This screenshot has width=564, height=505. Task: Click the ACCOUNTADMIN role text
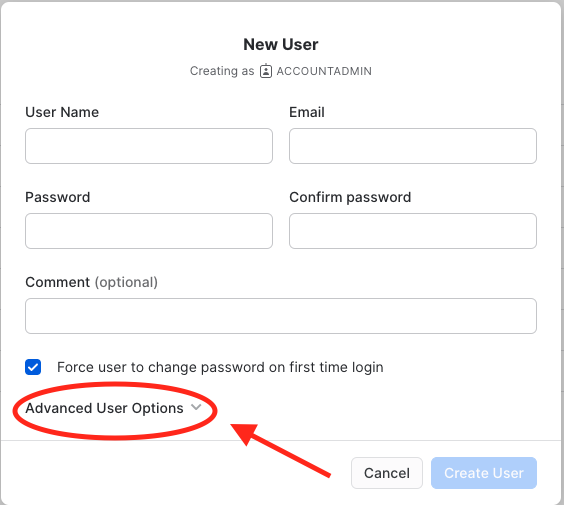[324, 71]
